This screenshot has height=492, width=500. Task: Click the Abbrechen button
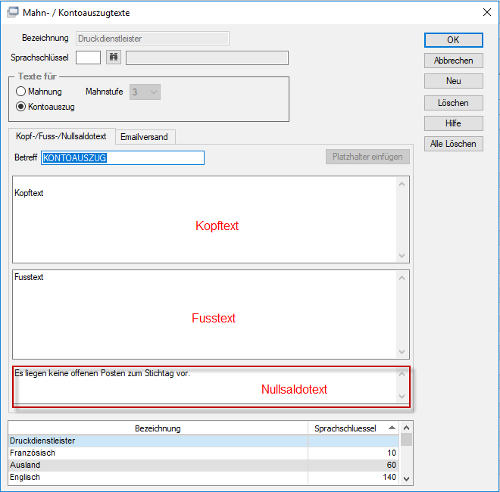[453, 61]
